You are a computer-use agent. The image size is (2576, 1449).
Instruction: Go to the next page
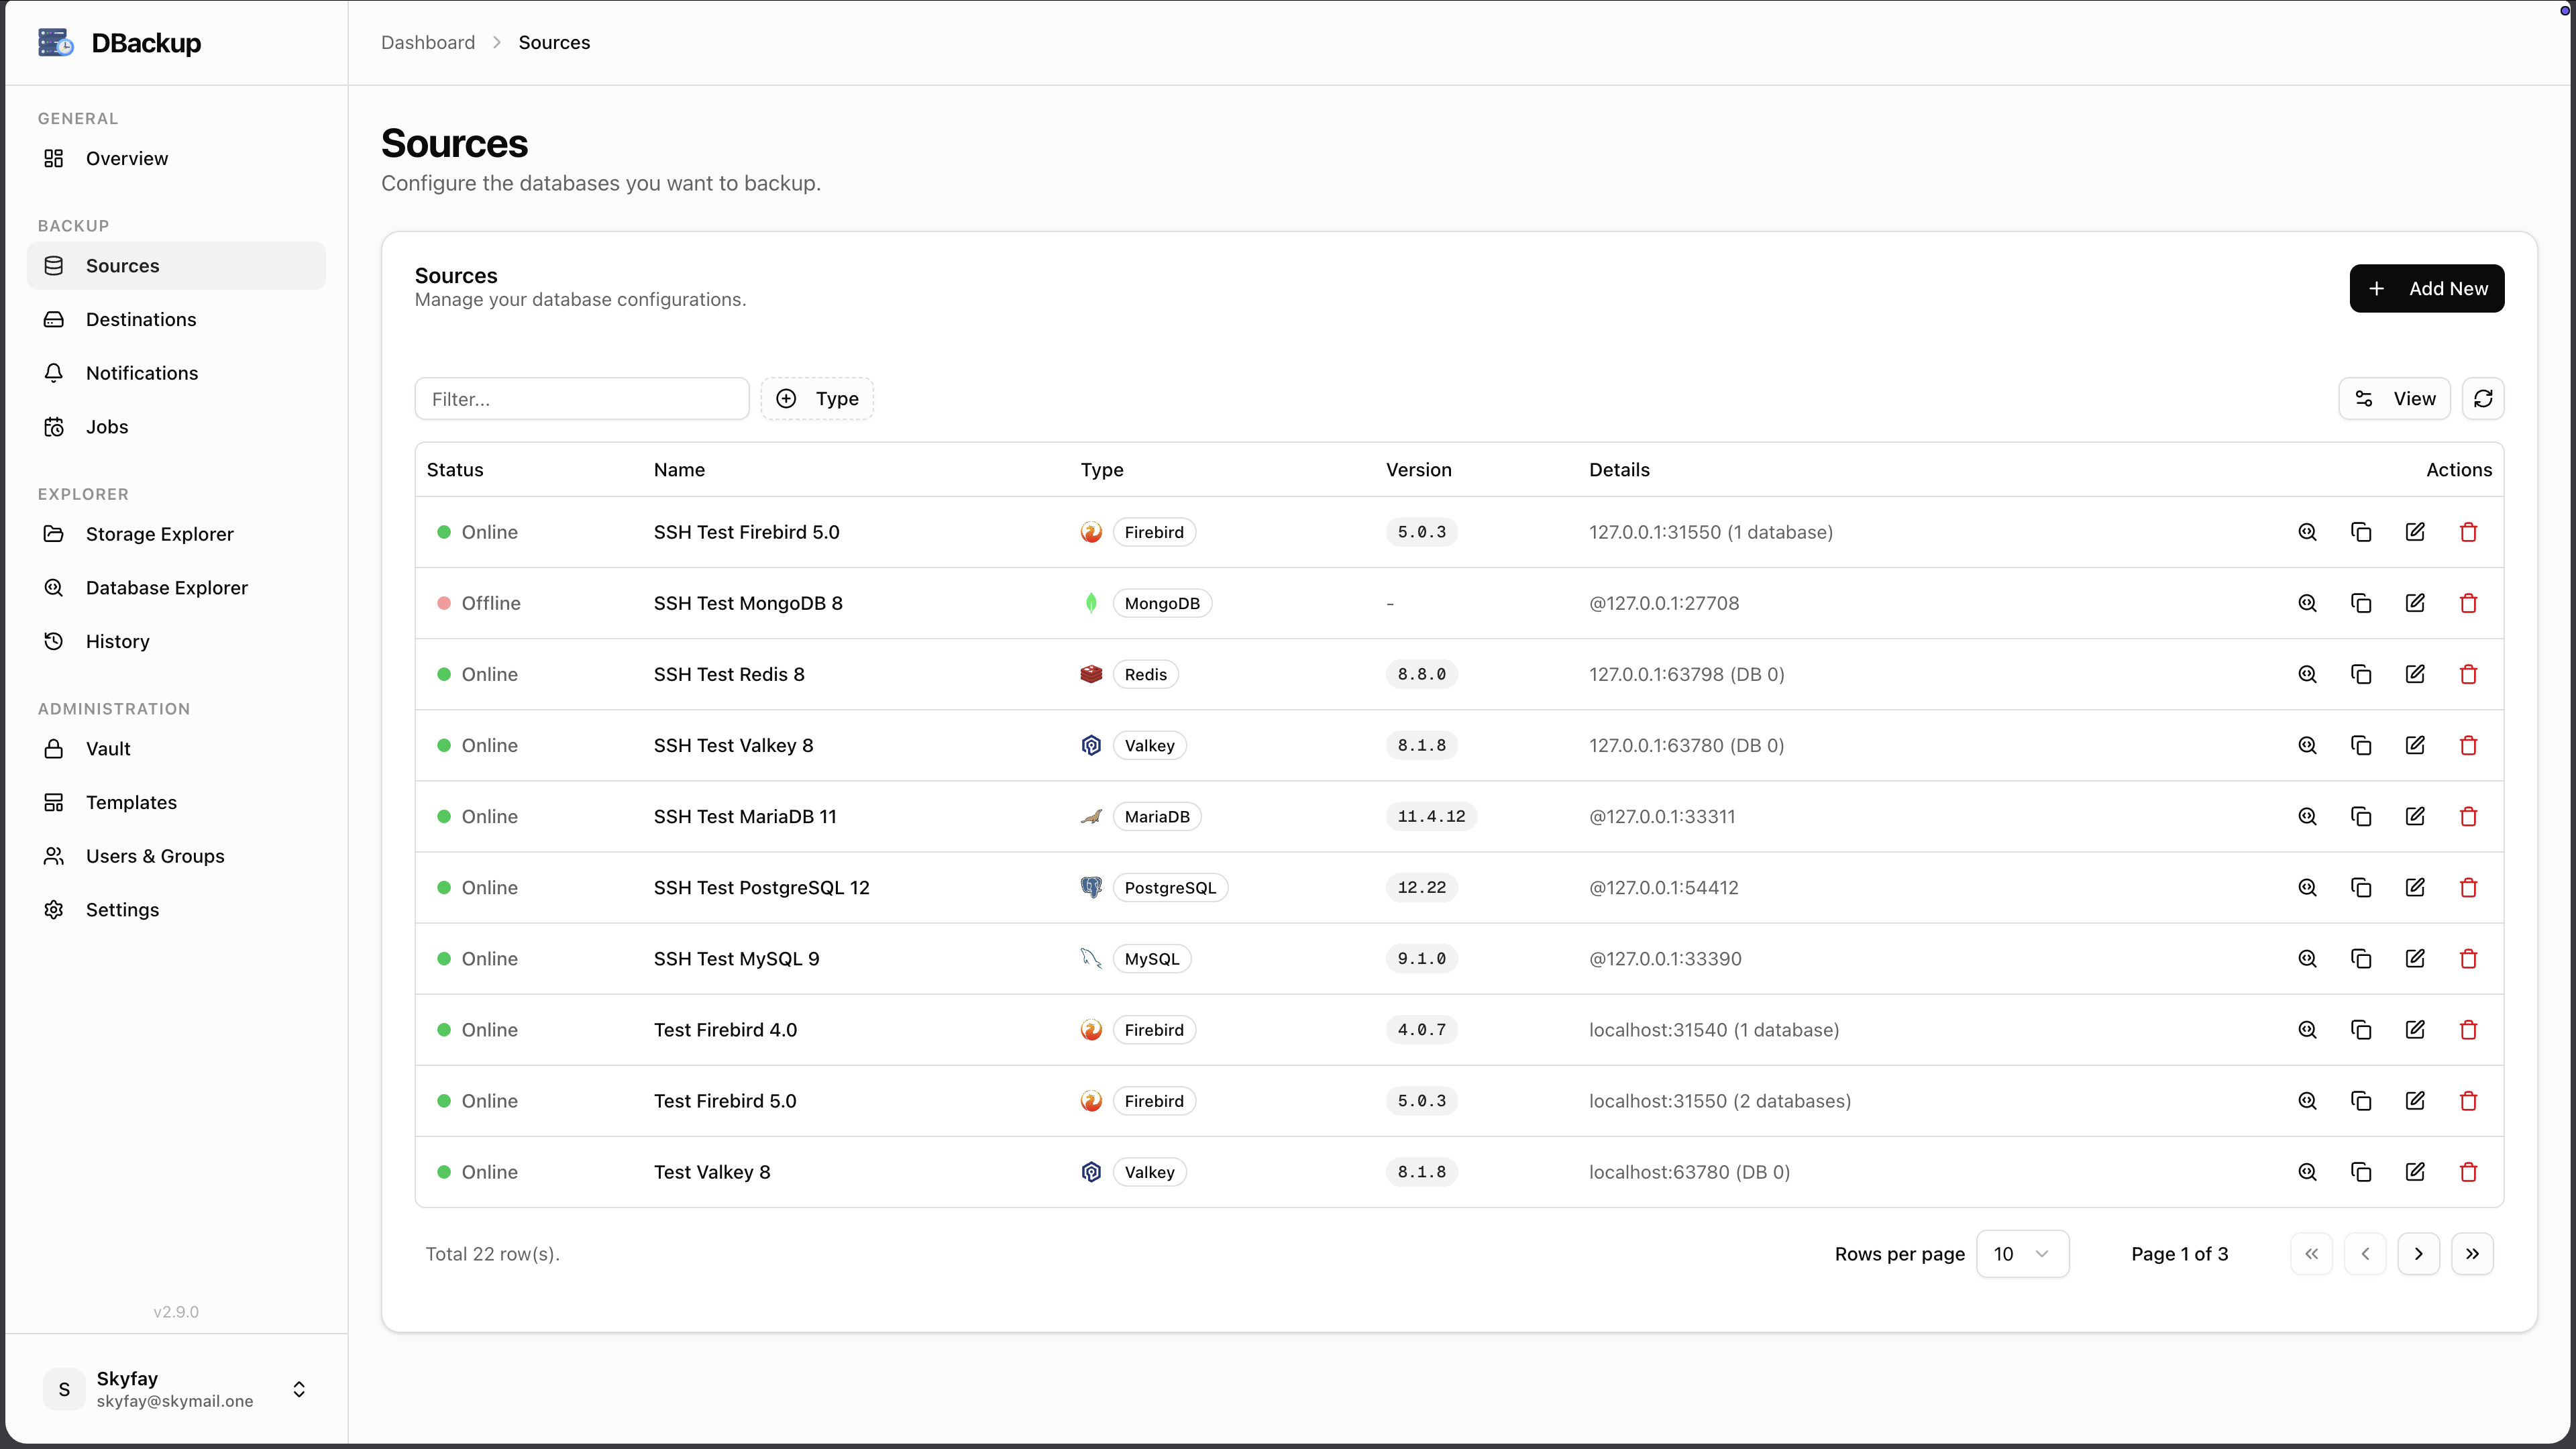pyautogui.click(x=2418, y=1253)
